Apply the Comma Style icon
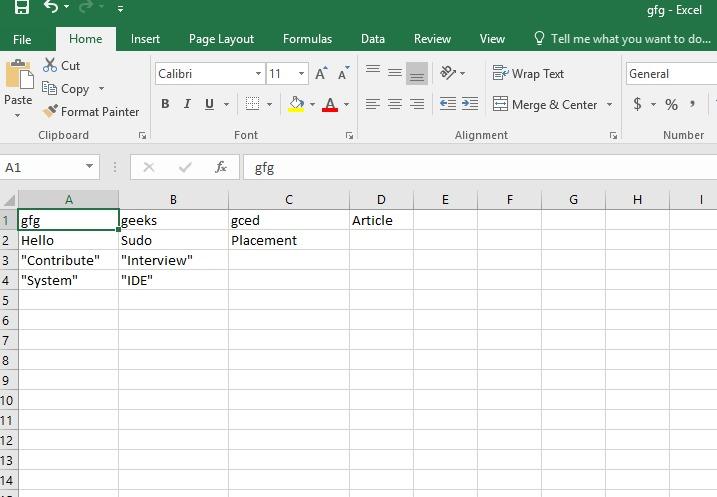This screenshot has width=717, height=497. click(x=693, y=104)
